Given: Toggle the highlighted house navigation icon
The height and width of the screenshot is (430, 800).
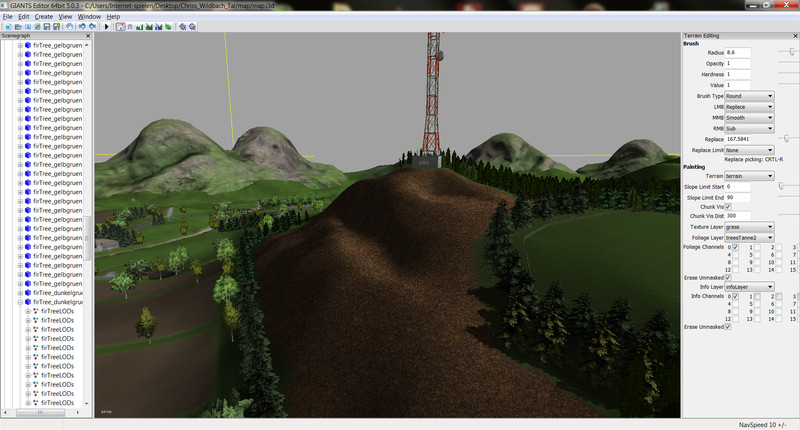Looking at the screenshot, I should tap(120, 27).
